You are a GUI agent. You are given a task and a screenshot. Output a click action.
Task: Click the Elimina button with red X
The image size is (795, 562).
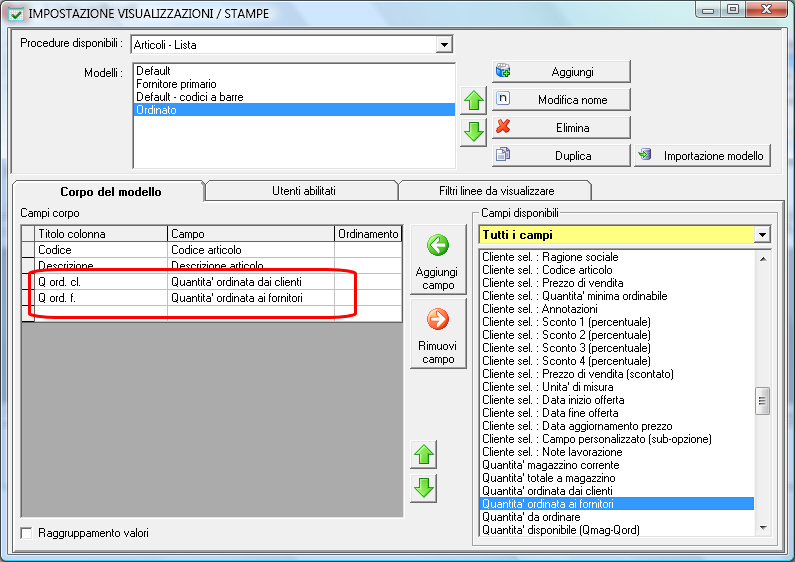click(561, 127)
